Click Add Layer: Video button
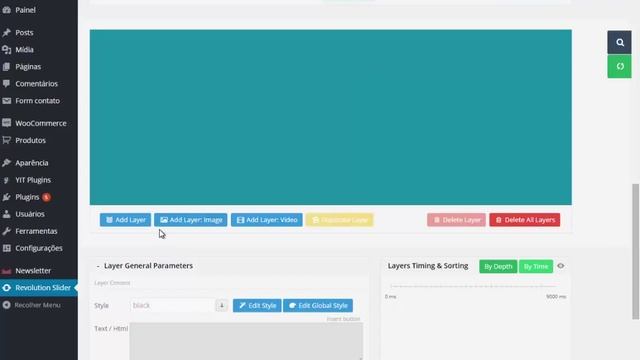 [267, 220]
